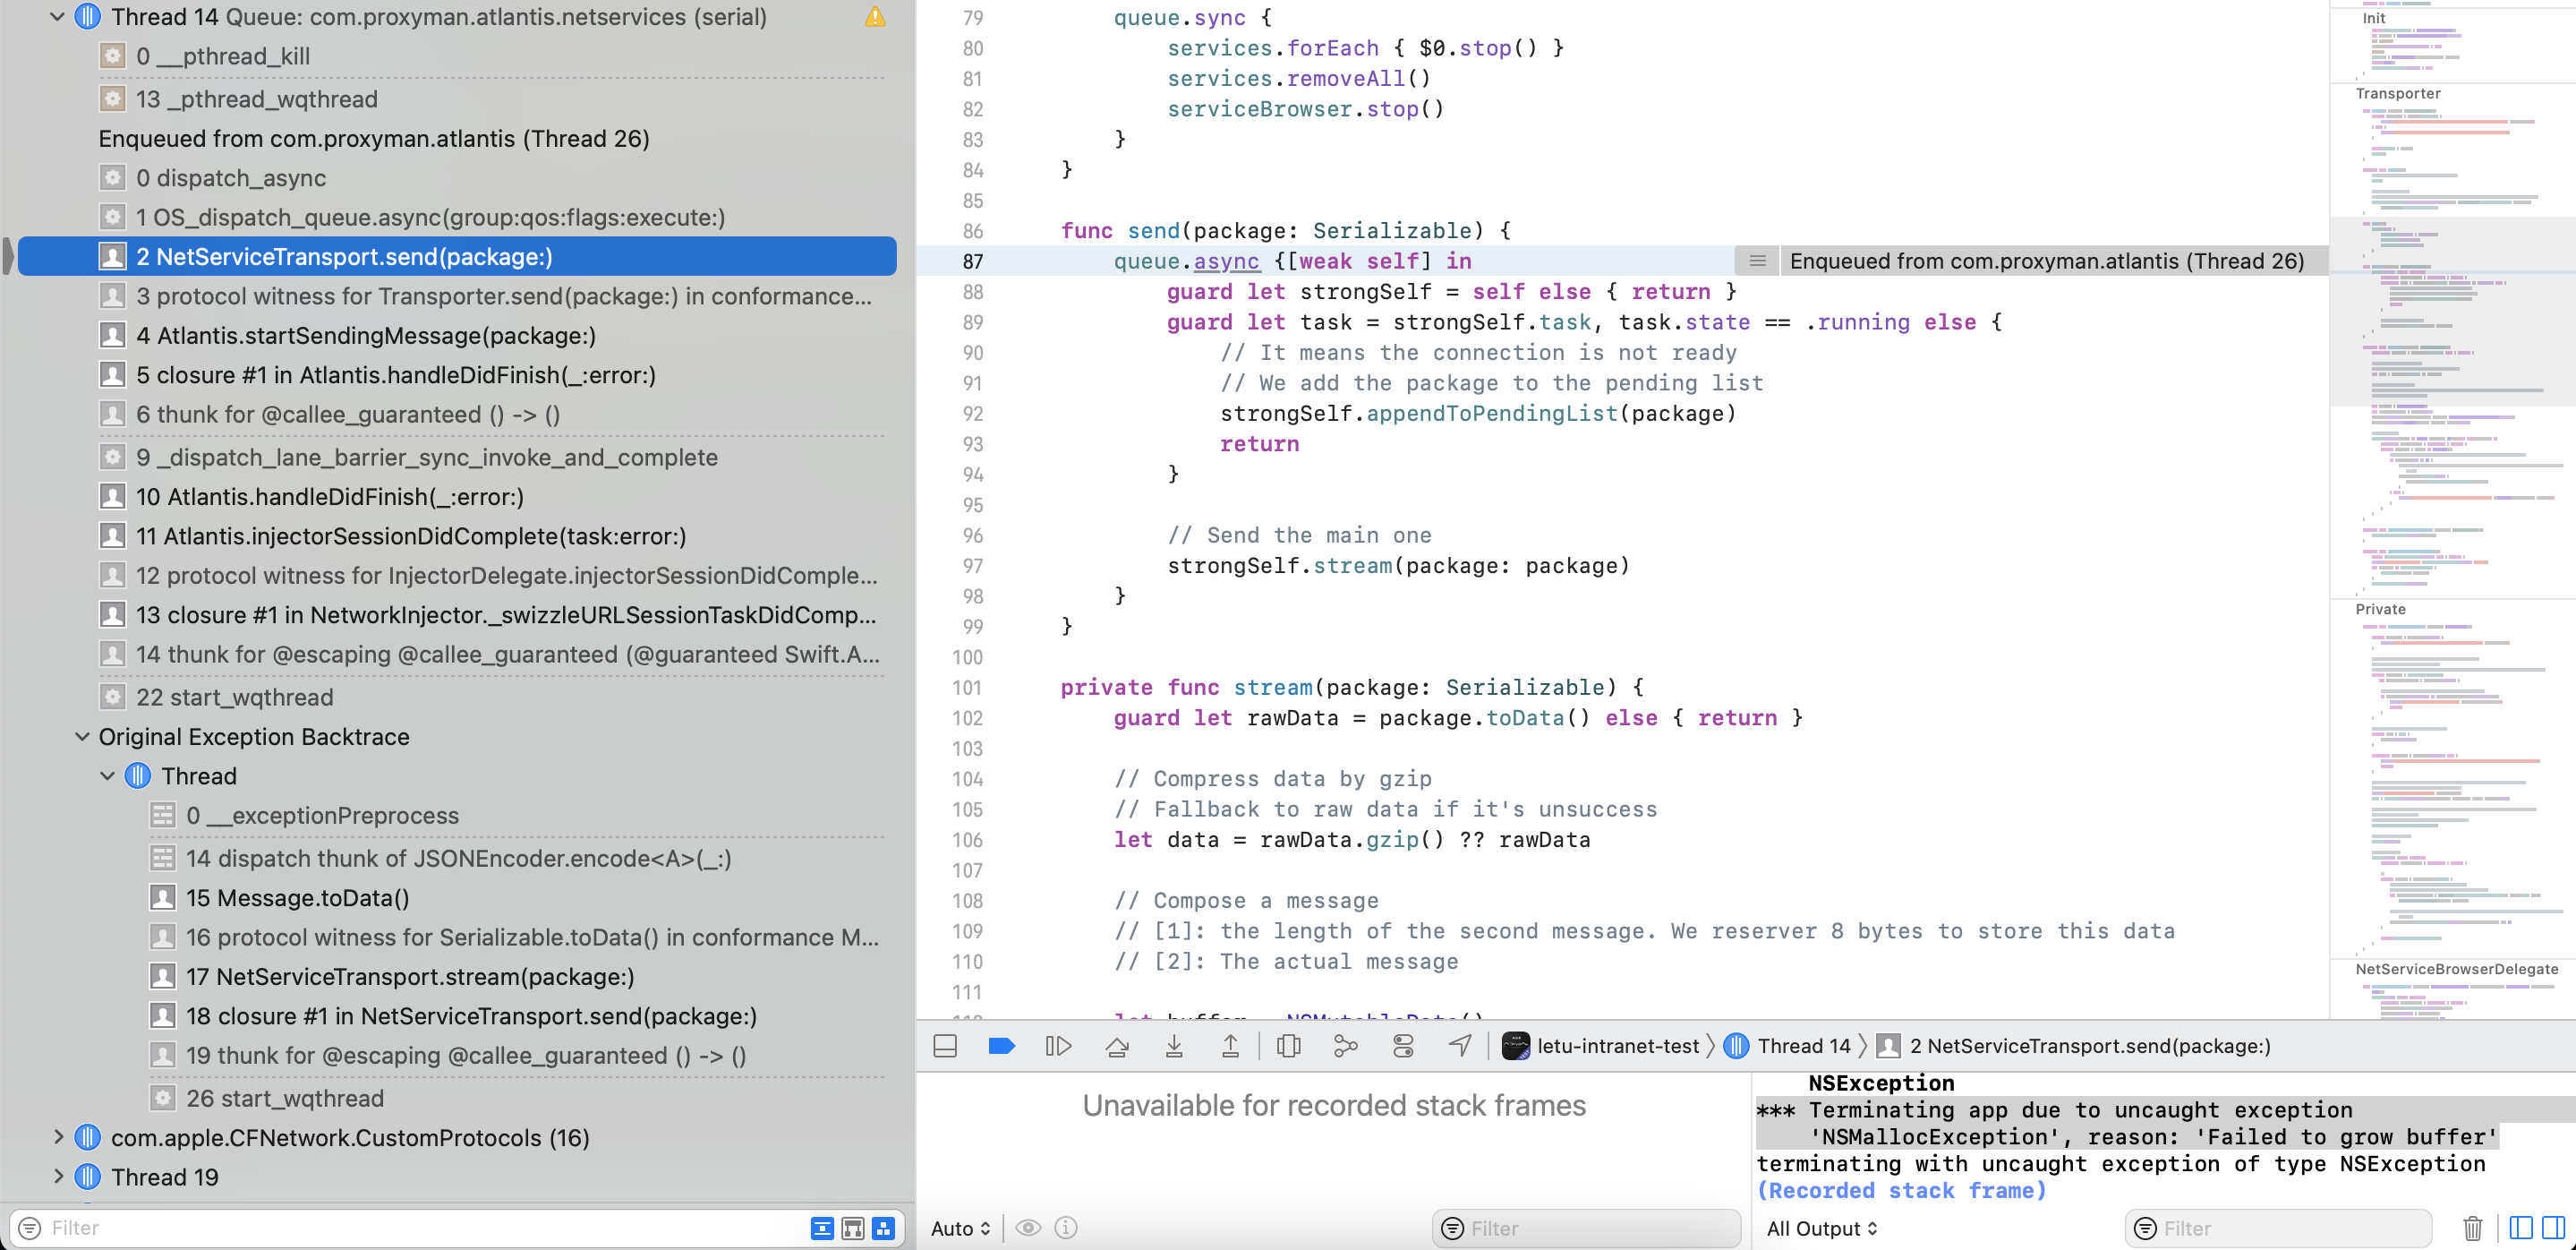Toggle the Quick Look eye in the variables view

(1028, 1228)
